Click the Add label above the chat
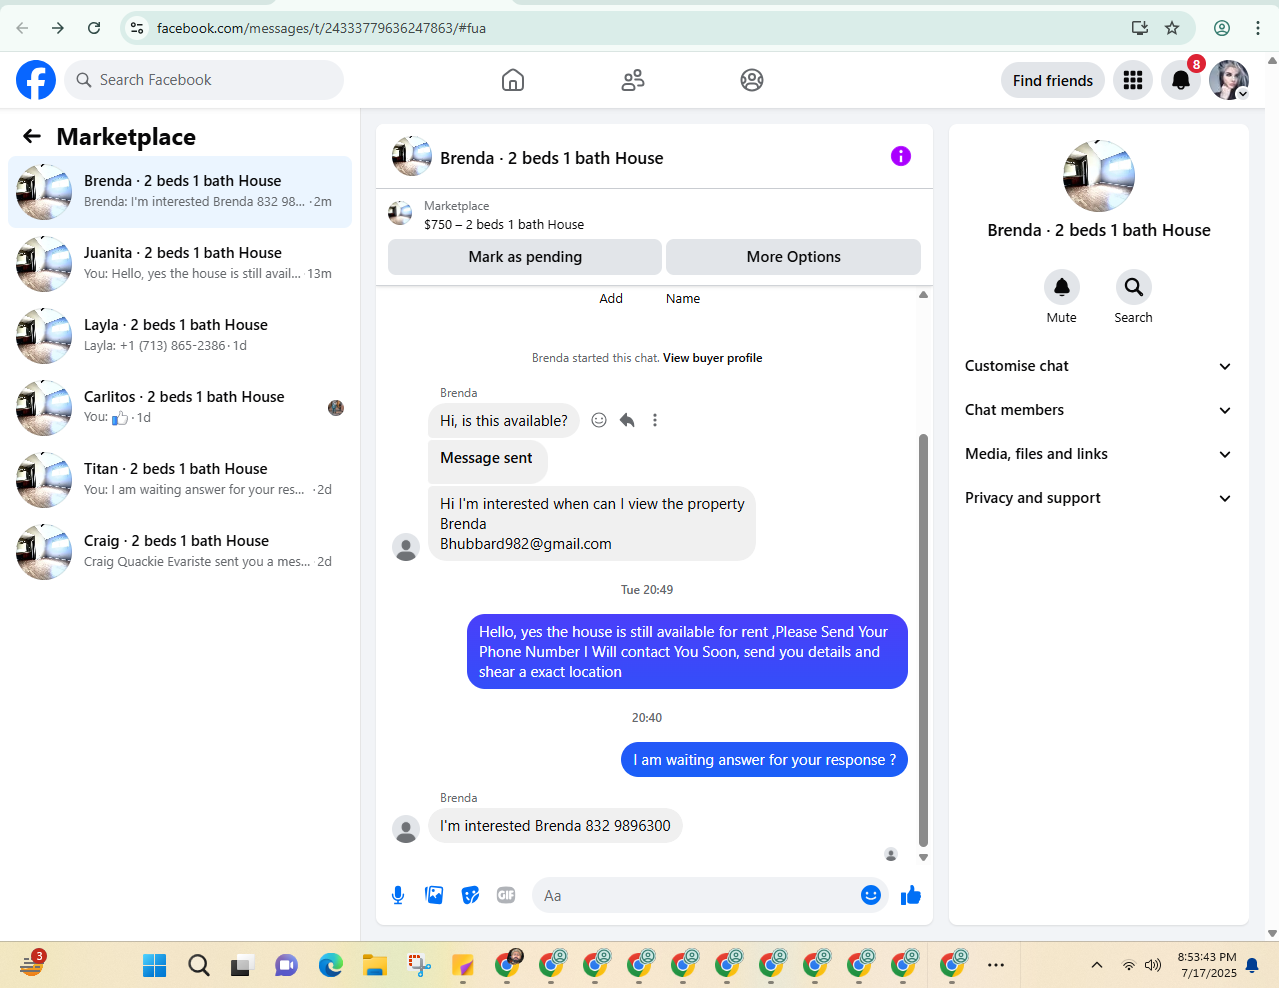This screenshot has height=988, width=1279. 611,299
